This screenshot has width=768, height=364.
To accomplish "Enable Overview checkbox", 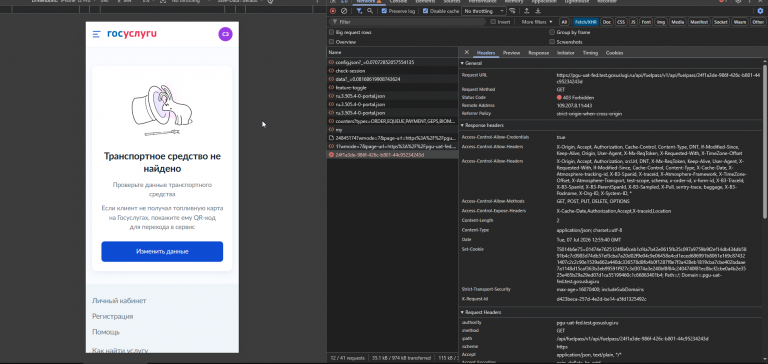I will [332, 42].
